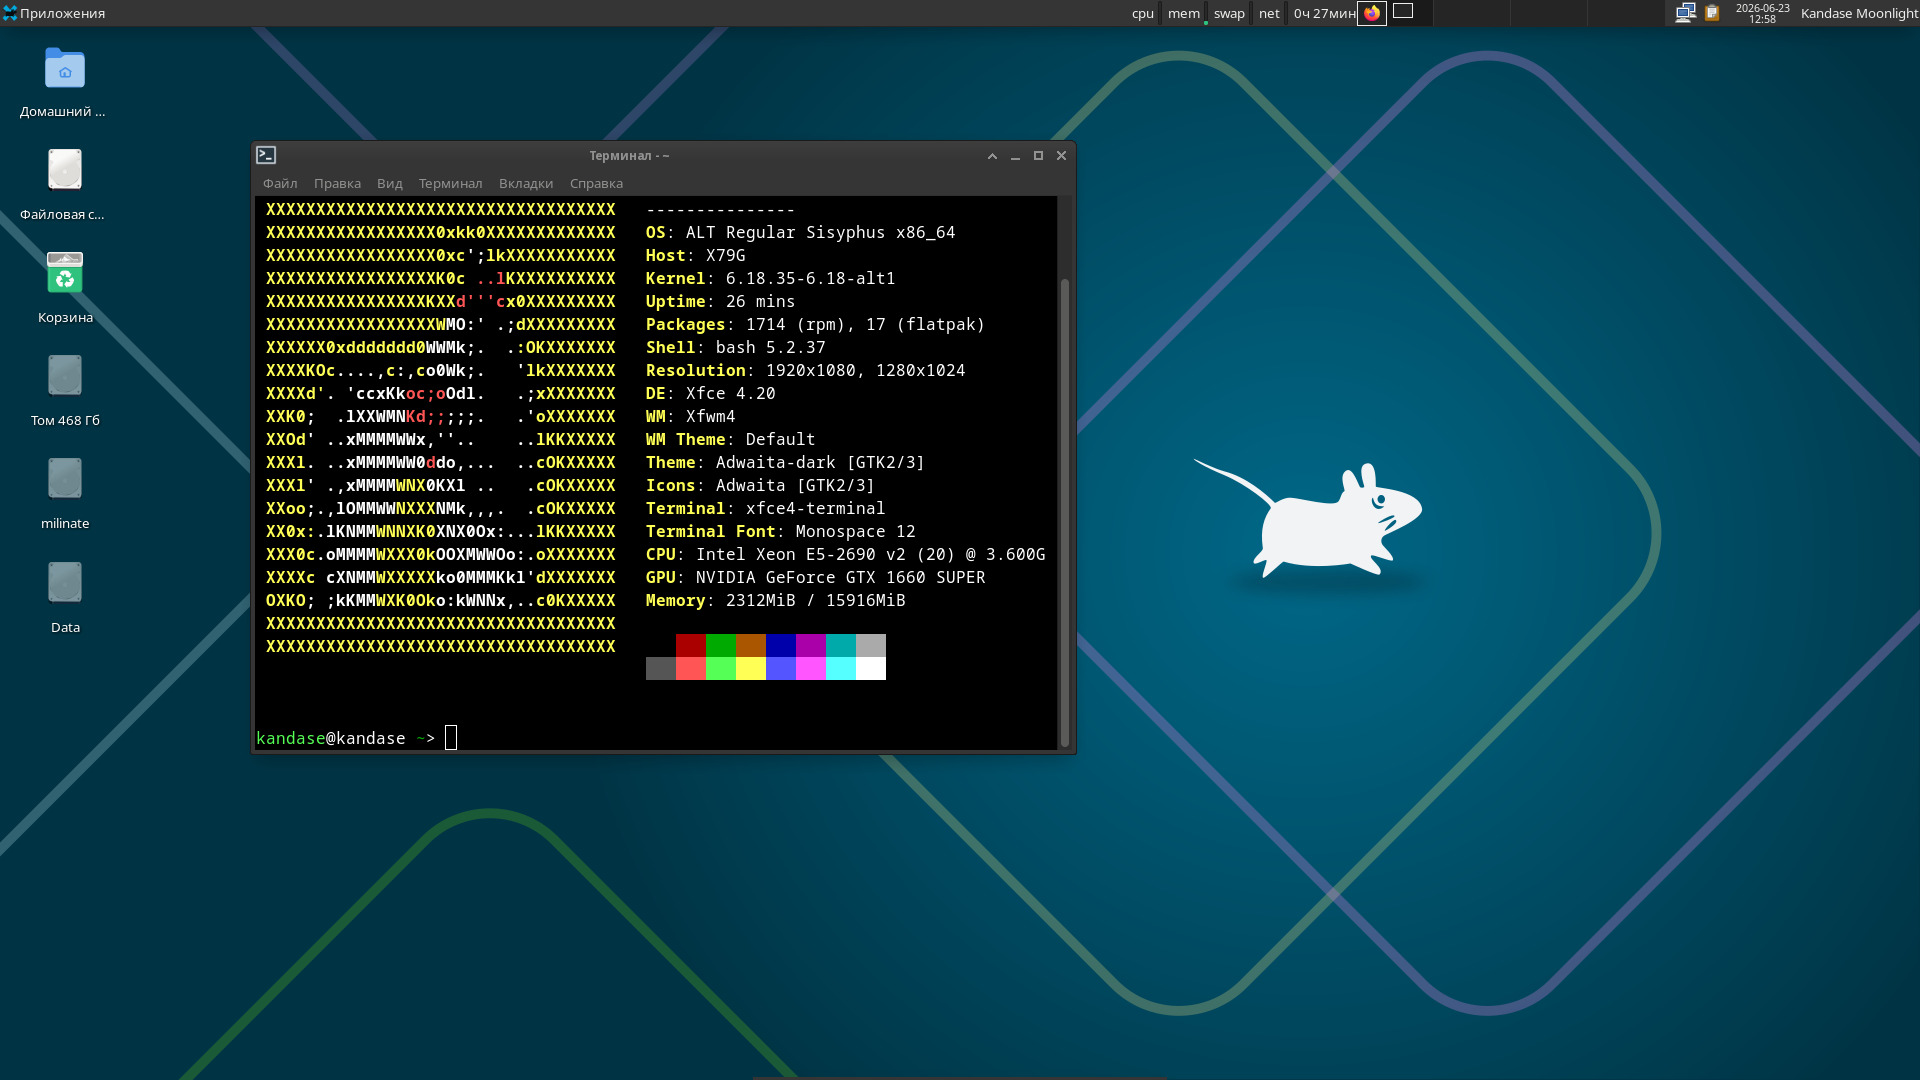Click the dark blue color block
1920x1080 pixels.
[x=781, y=645]
